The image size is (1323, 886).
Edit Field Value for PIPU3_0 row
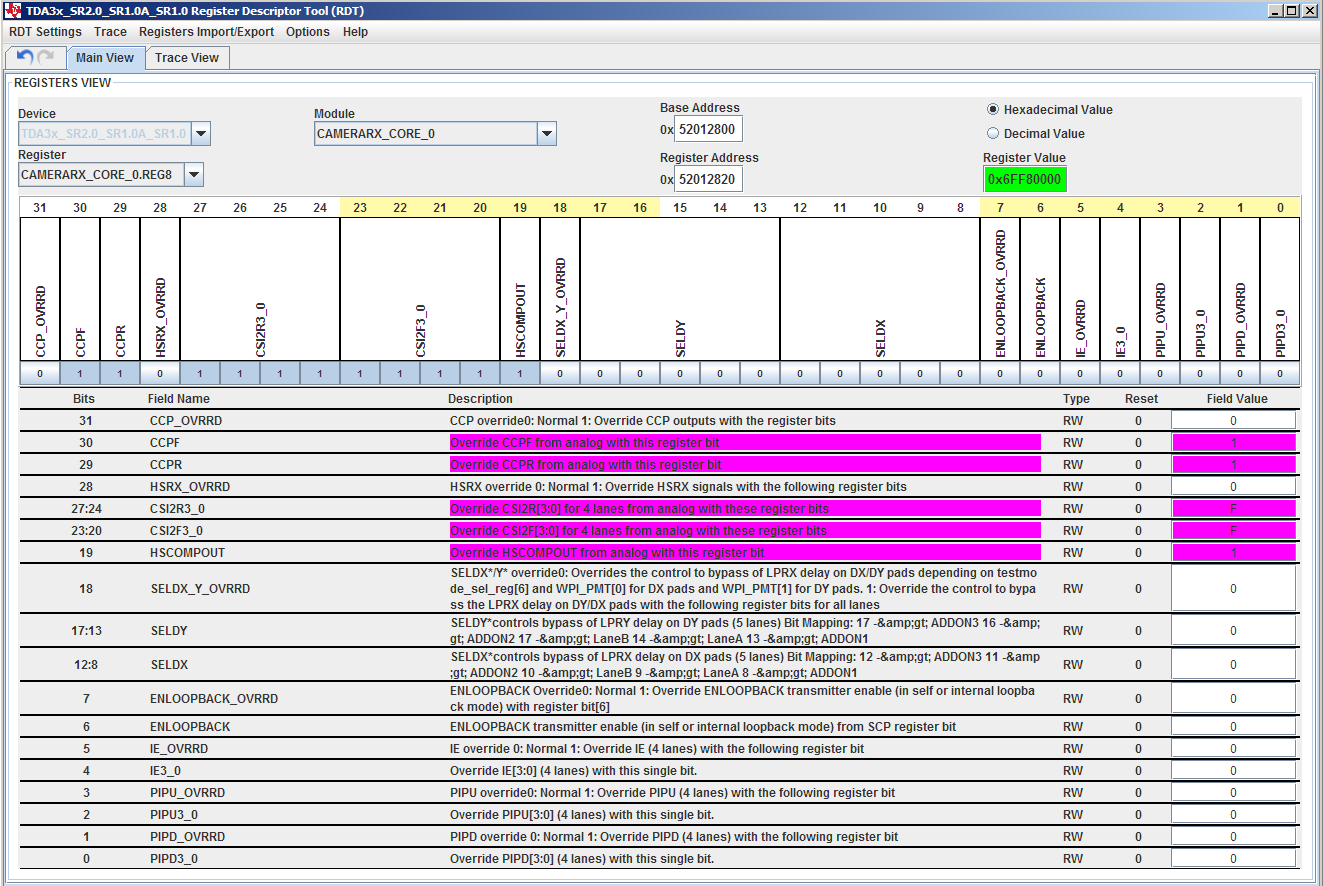pos(1234,815)
